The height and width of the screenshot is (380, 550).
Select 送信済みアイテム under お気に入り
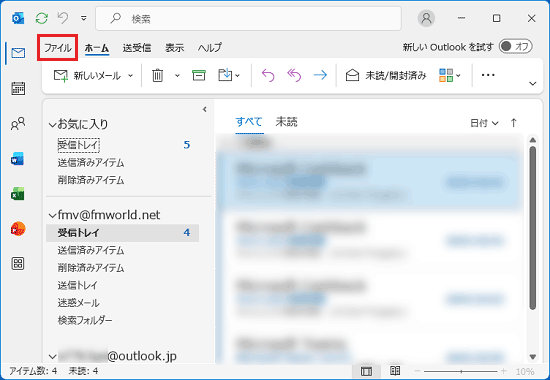point(91,163)
